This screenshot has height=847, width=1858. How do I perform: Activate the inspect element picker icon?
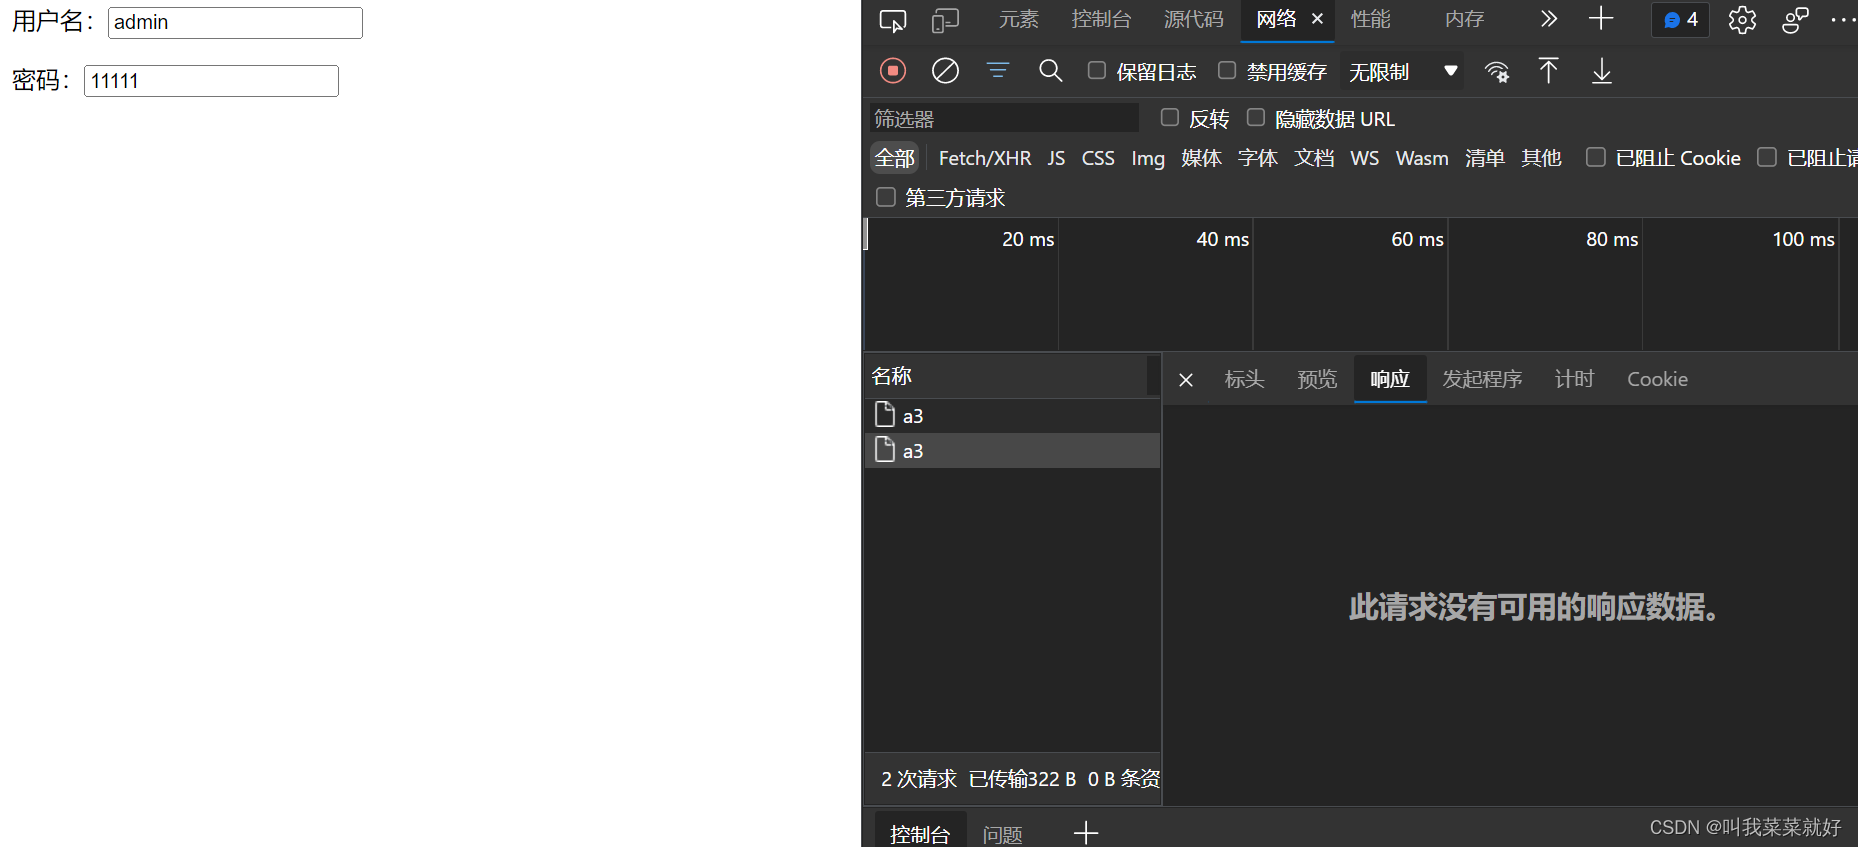click(893, 20)
